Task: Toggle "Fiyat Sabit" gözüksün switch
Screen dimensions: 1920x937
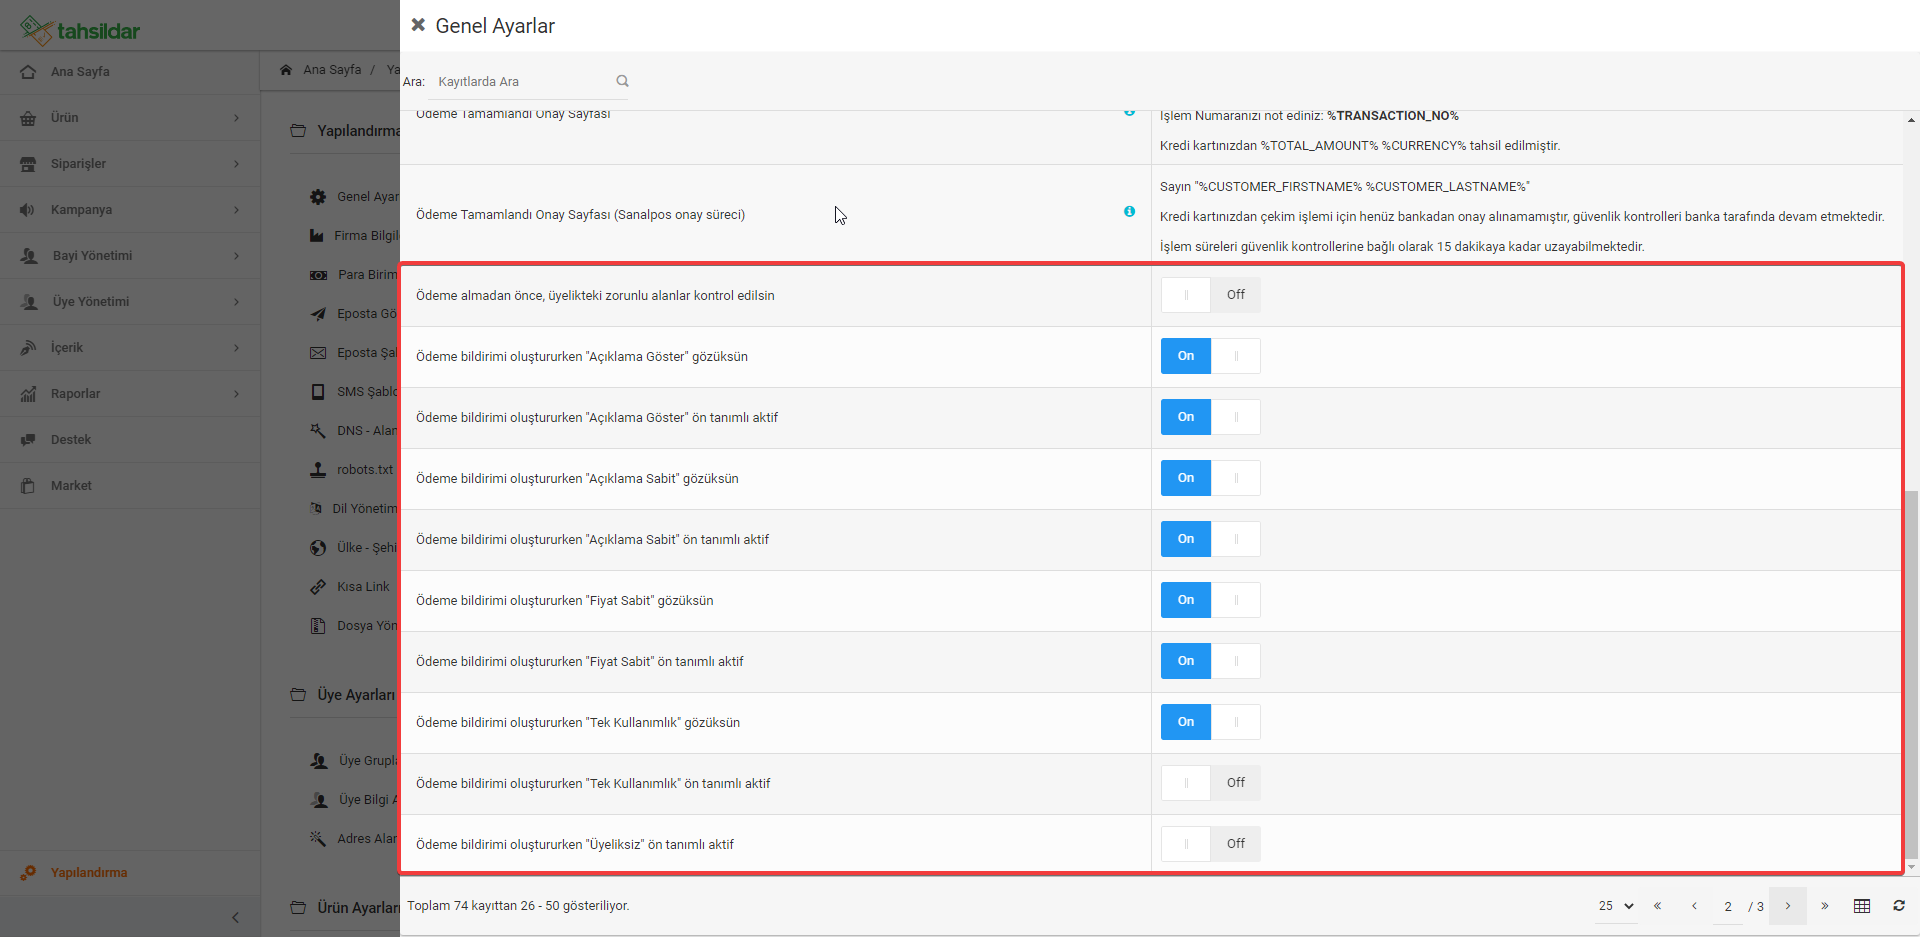Action: [1210, 600]
